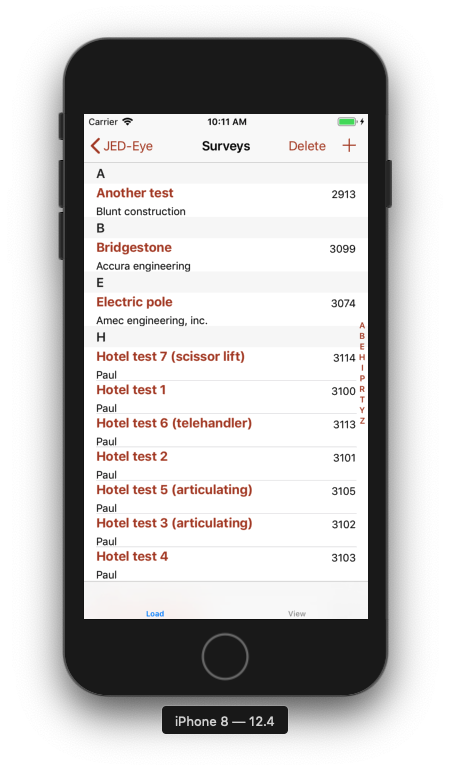Jump to letter Z in index

(x=362, y=421)
